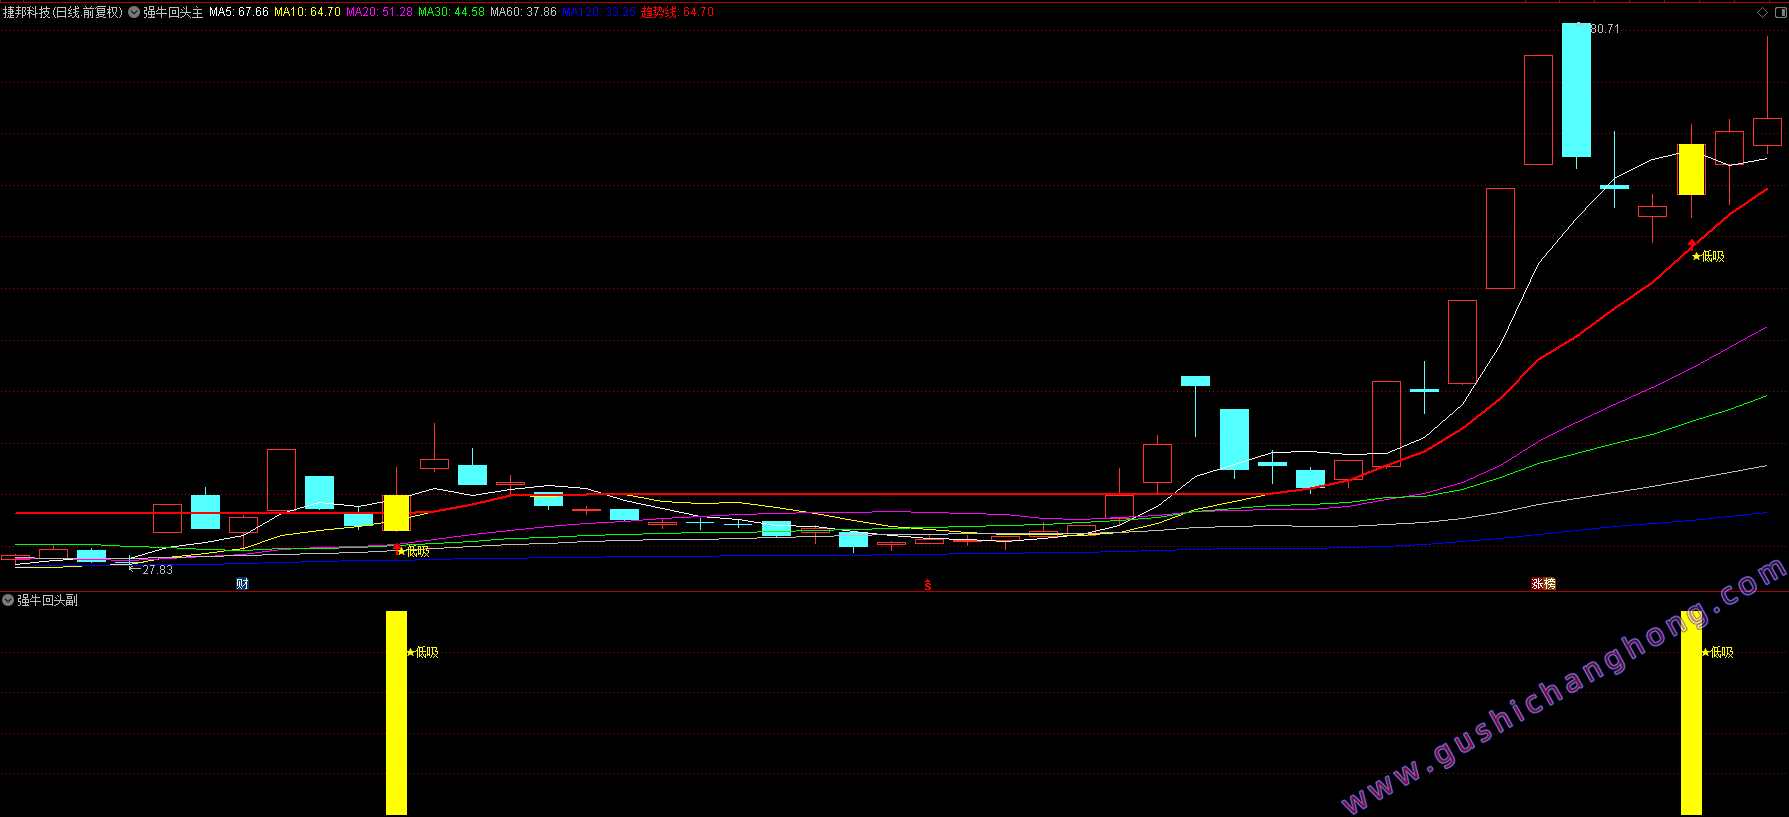Click the right yellow candlestick near the top
1789x817 pixels.
click(1691, 170)
